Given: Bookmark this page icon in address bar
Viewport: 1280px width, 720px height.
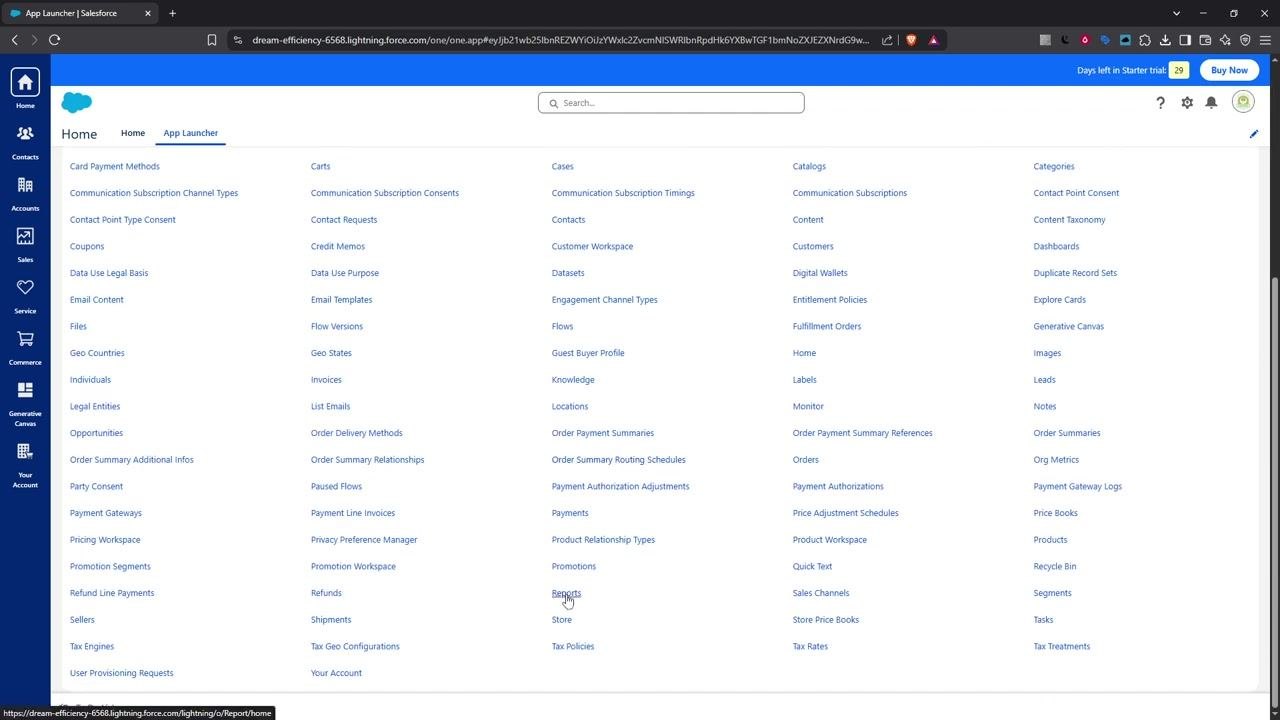Looking at the screenshot, I should pos(212,40).
